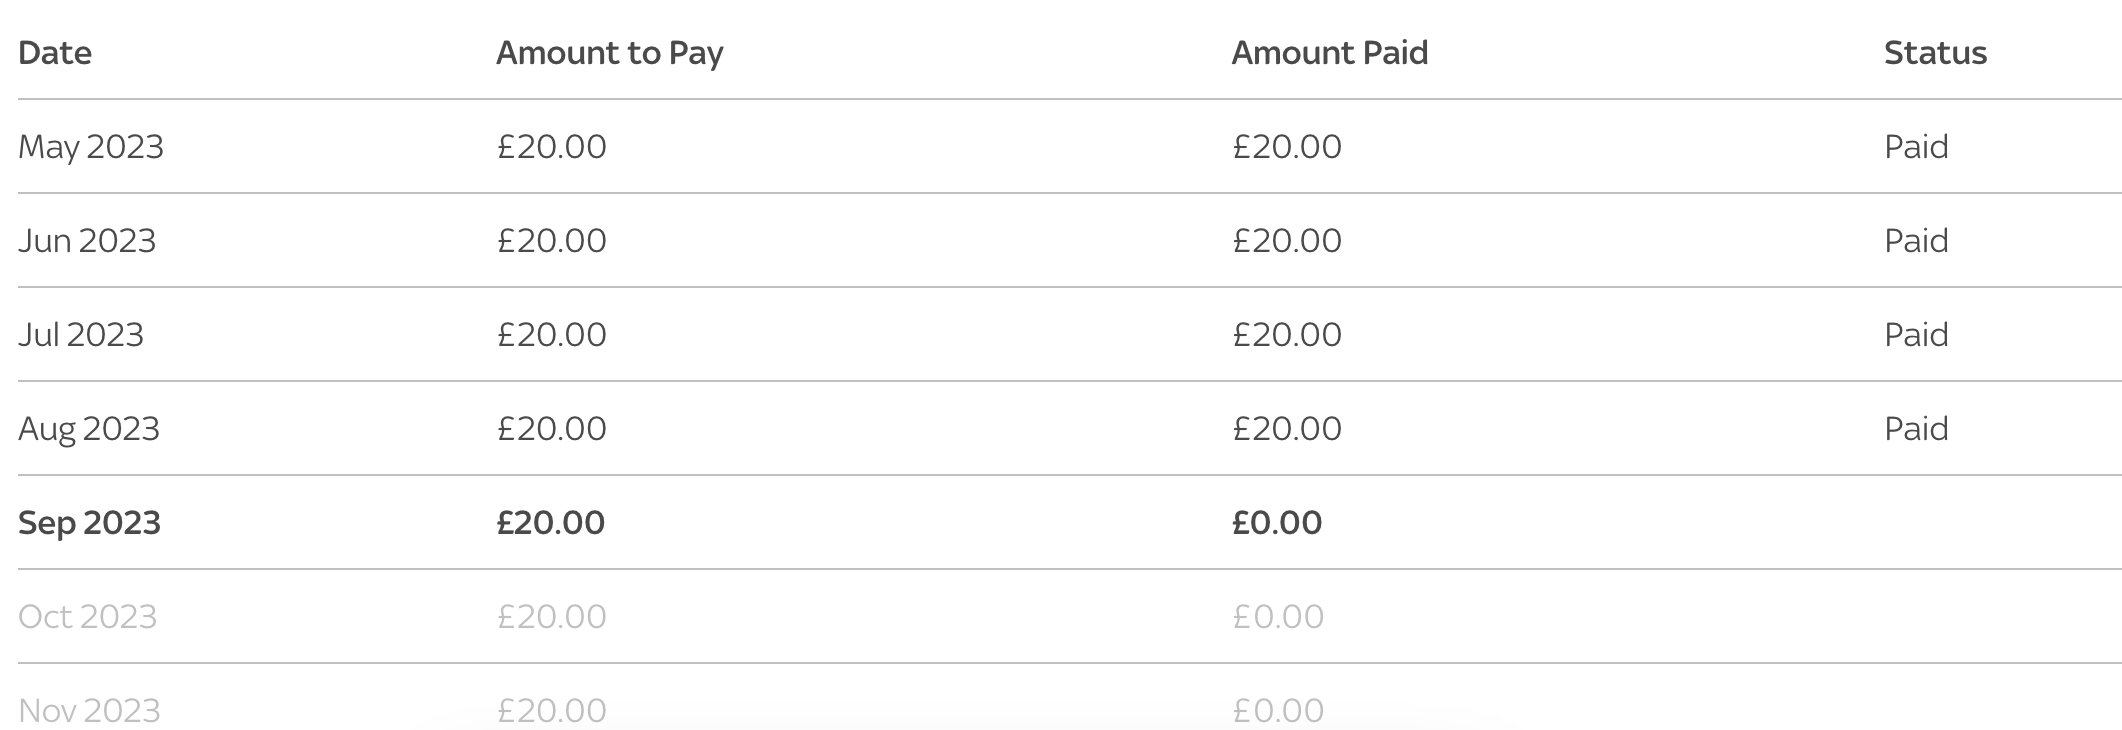Click the Amount to Pay column header
This screenshot has width=2122, height=730.
click(x=610, y=53)
